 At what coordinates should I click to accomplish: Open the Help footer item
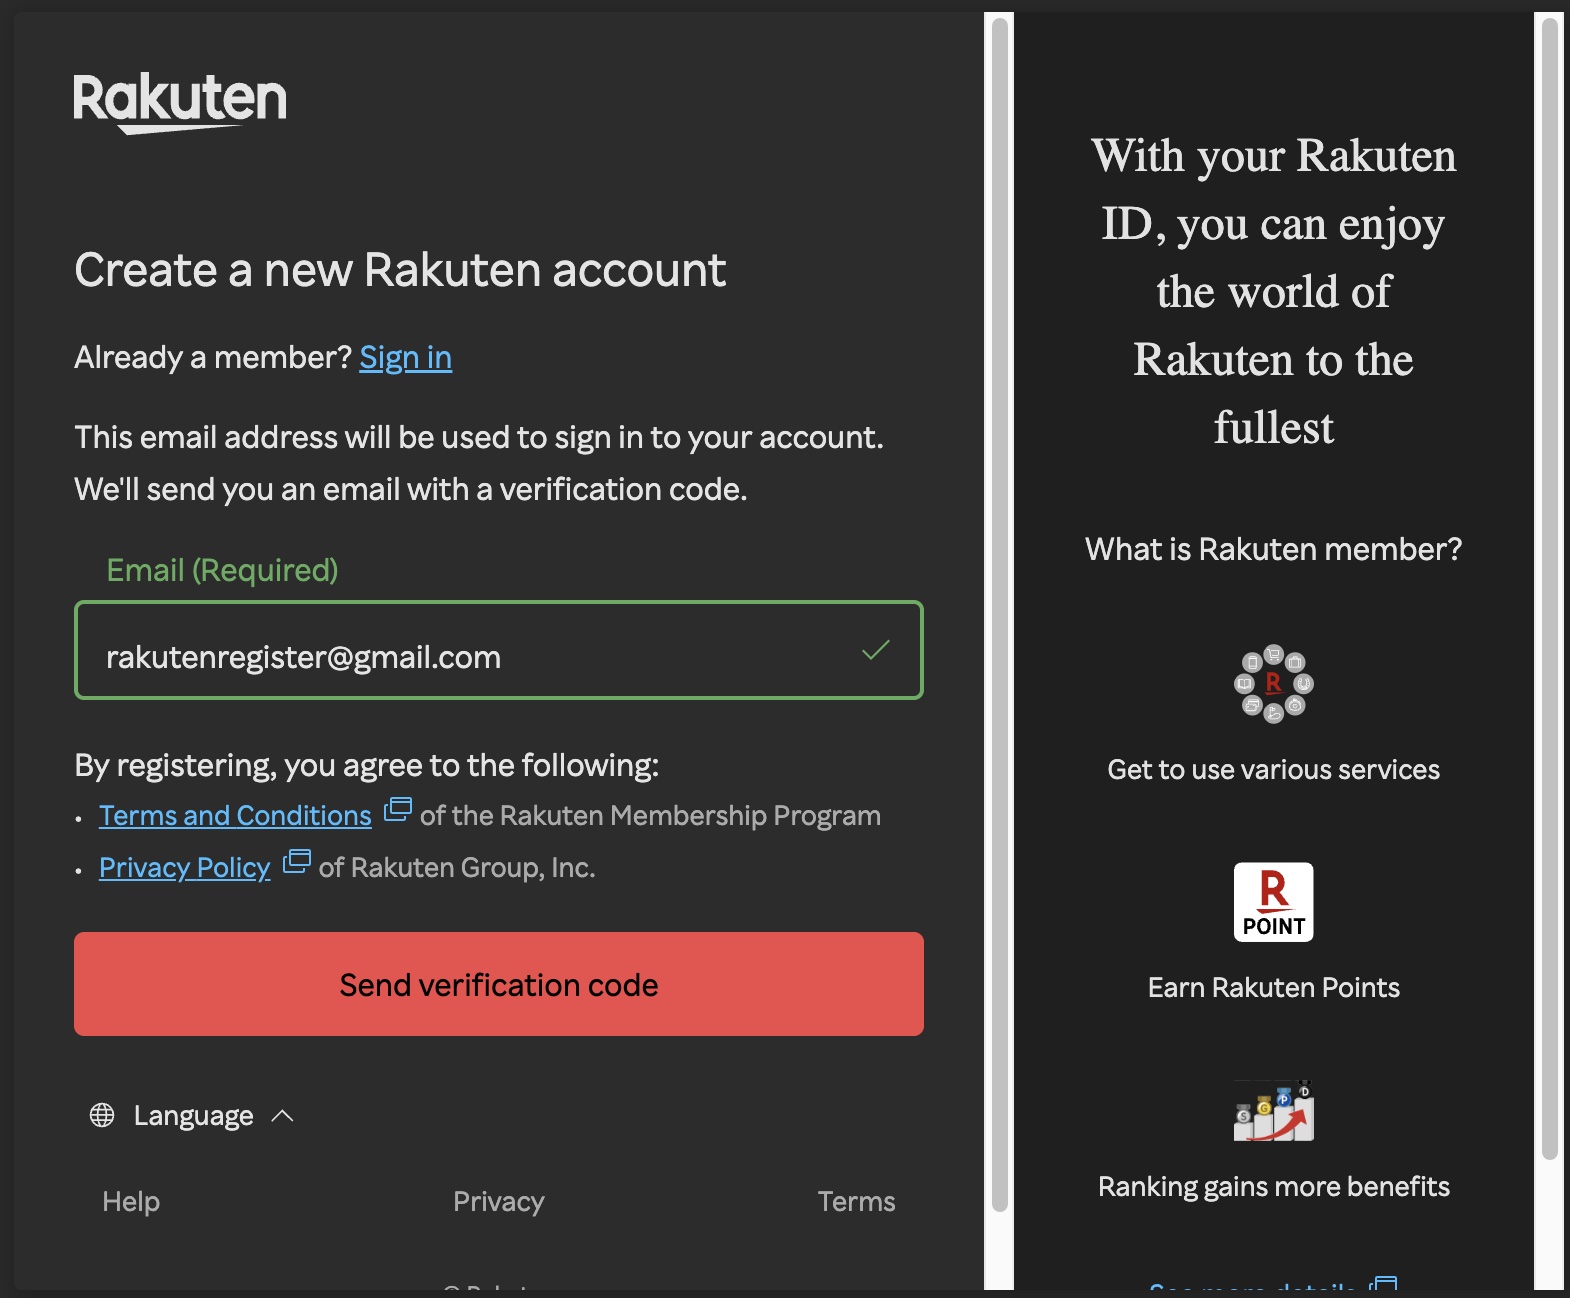click(x=131, y=1201)
